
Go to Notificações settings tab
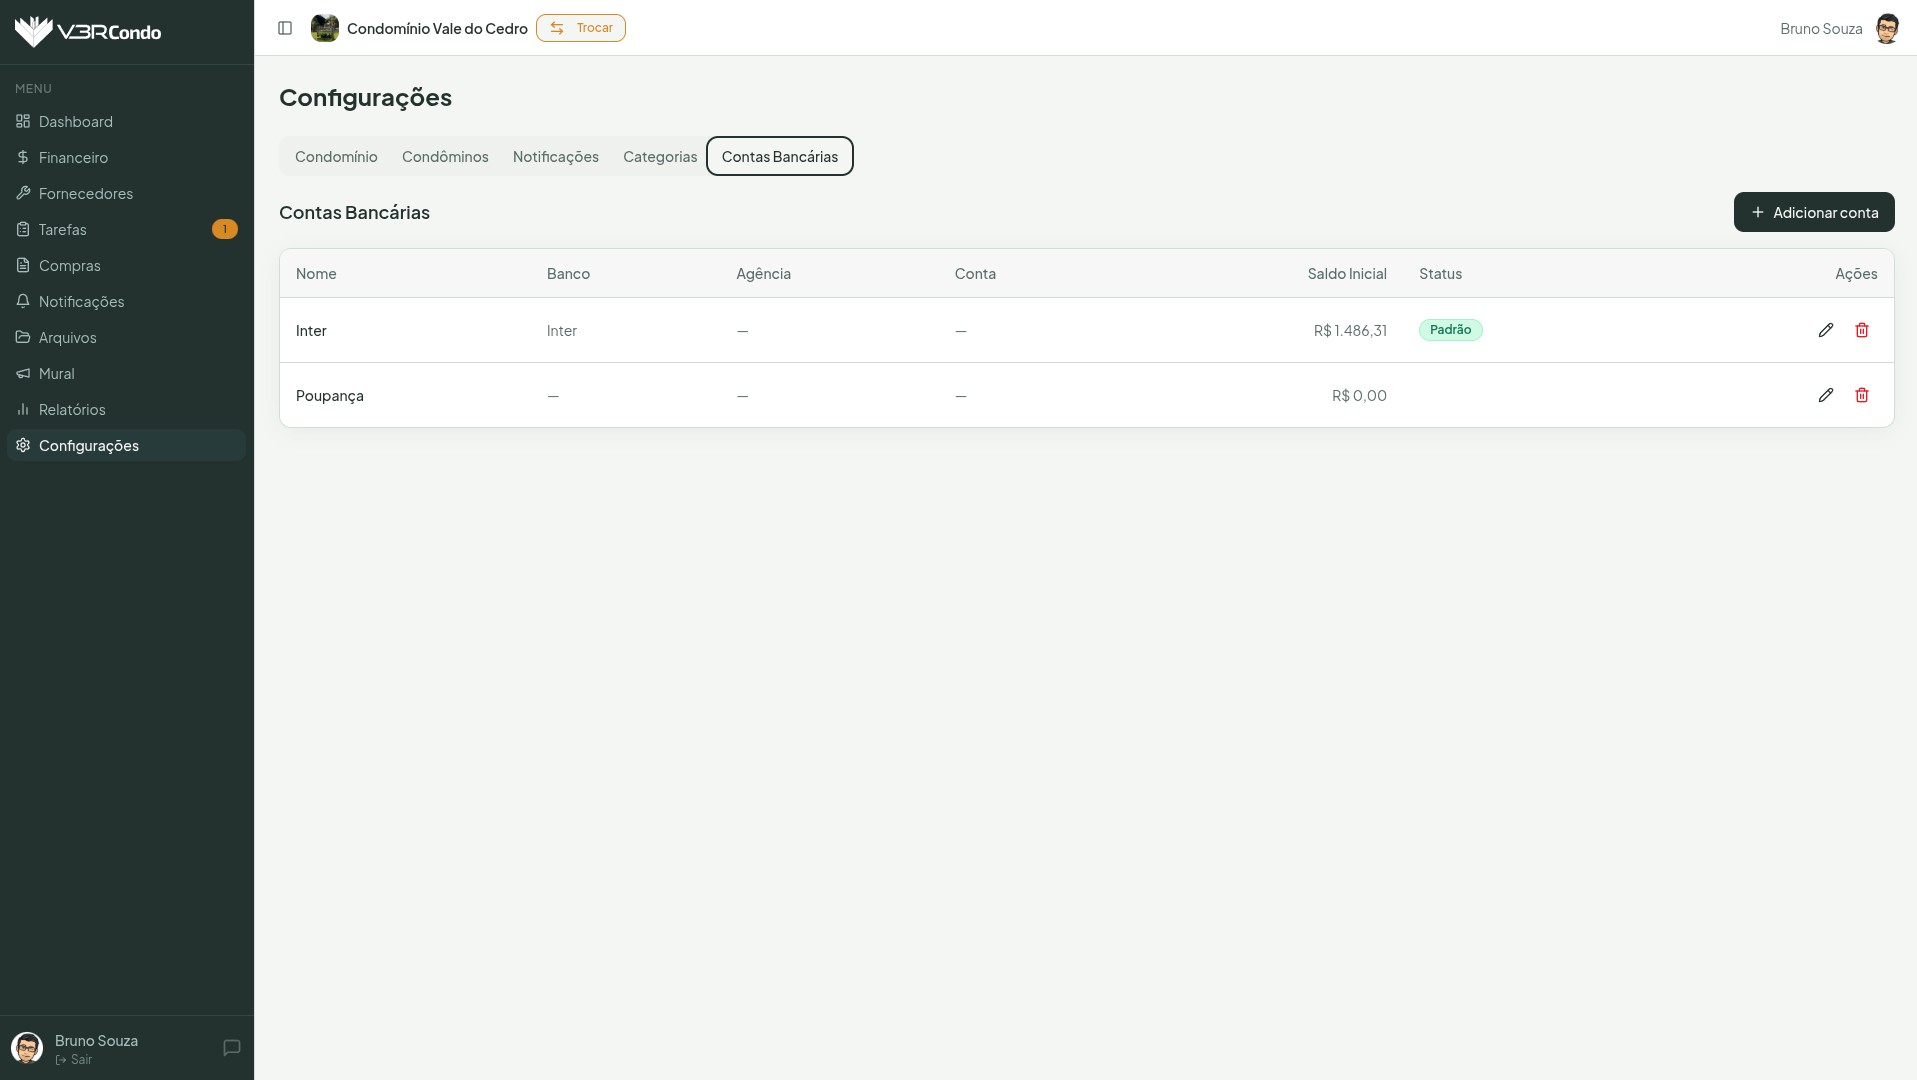[555, 156]
